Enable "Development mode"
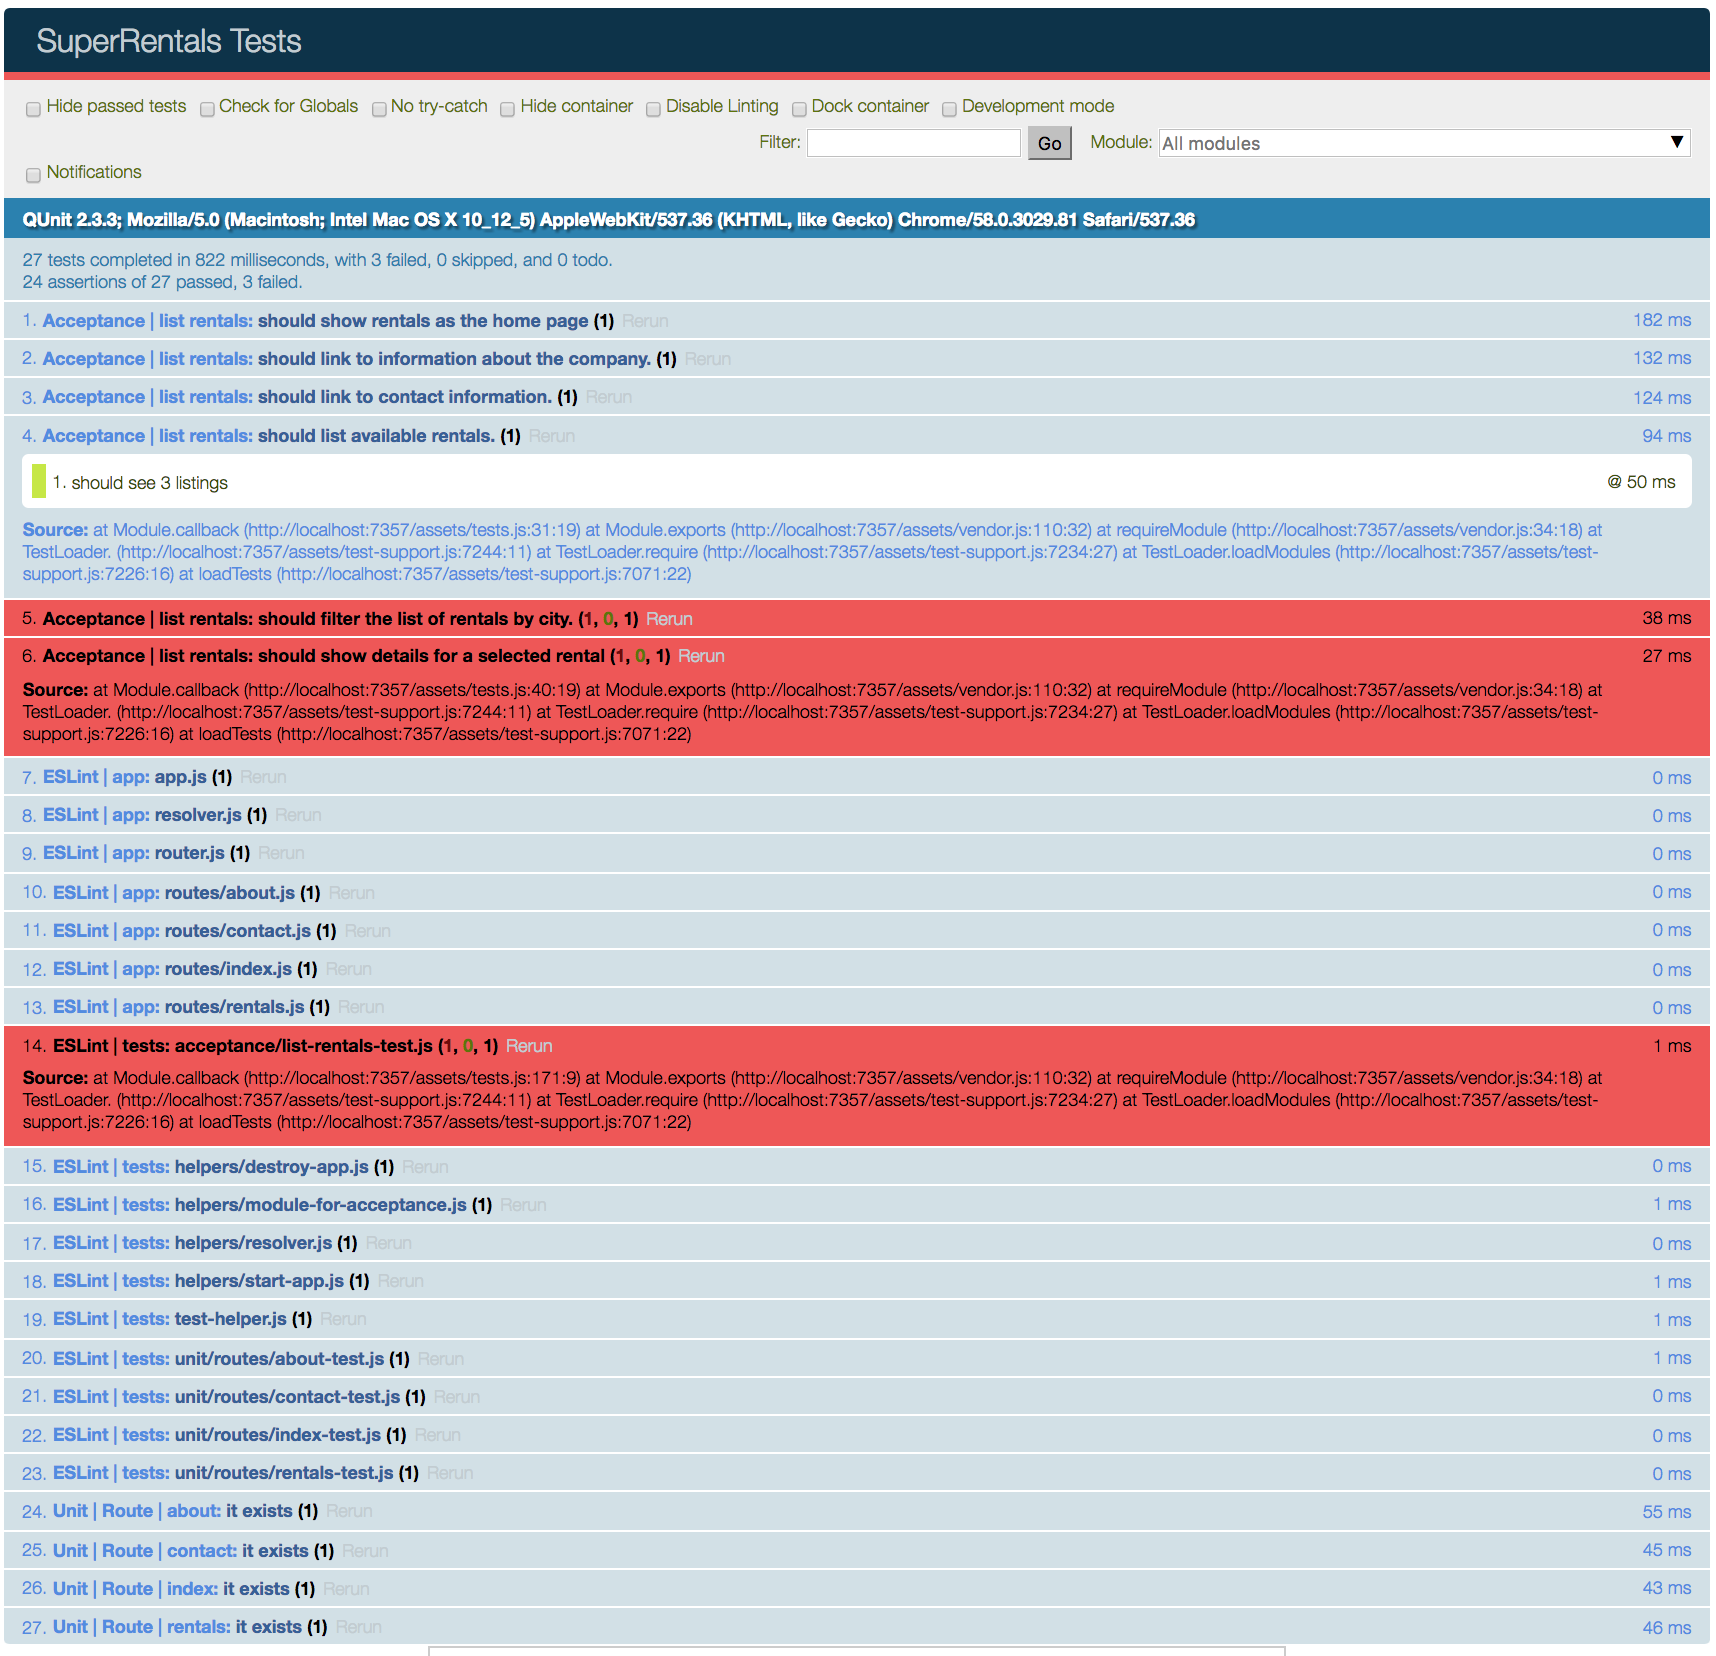This screenshot has width=1716, height=1656. click(x=949, y=108)
